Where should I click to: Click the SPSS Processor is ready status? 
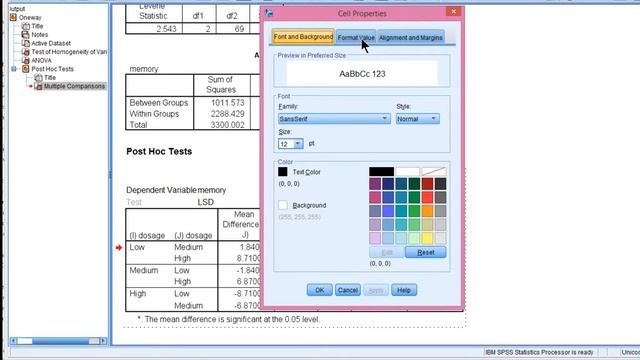pyautogui.click(x=539, y=352)
